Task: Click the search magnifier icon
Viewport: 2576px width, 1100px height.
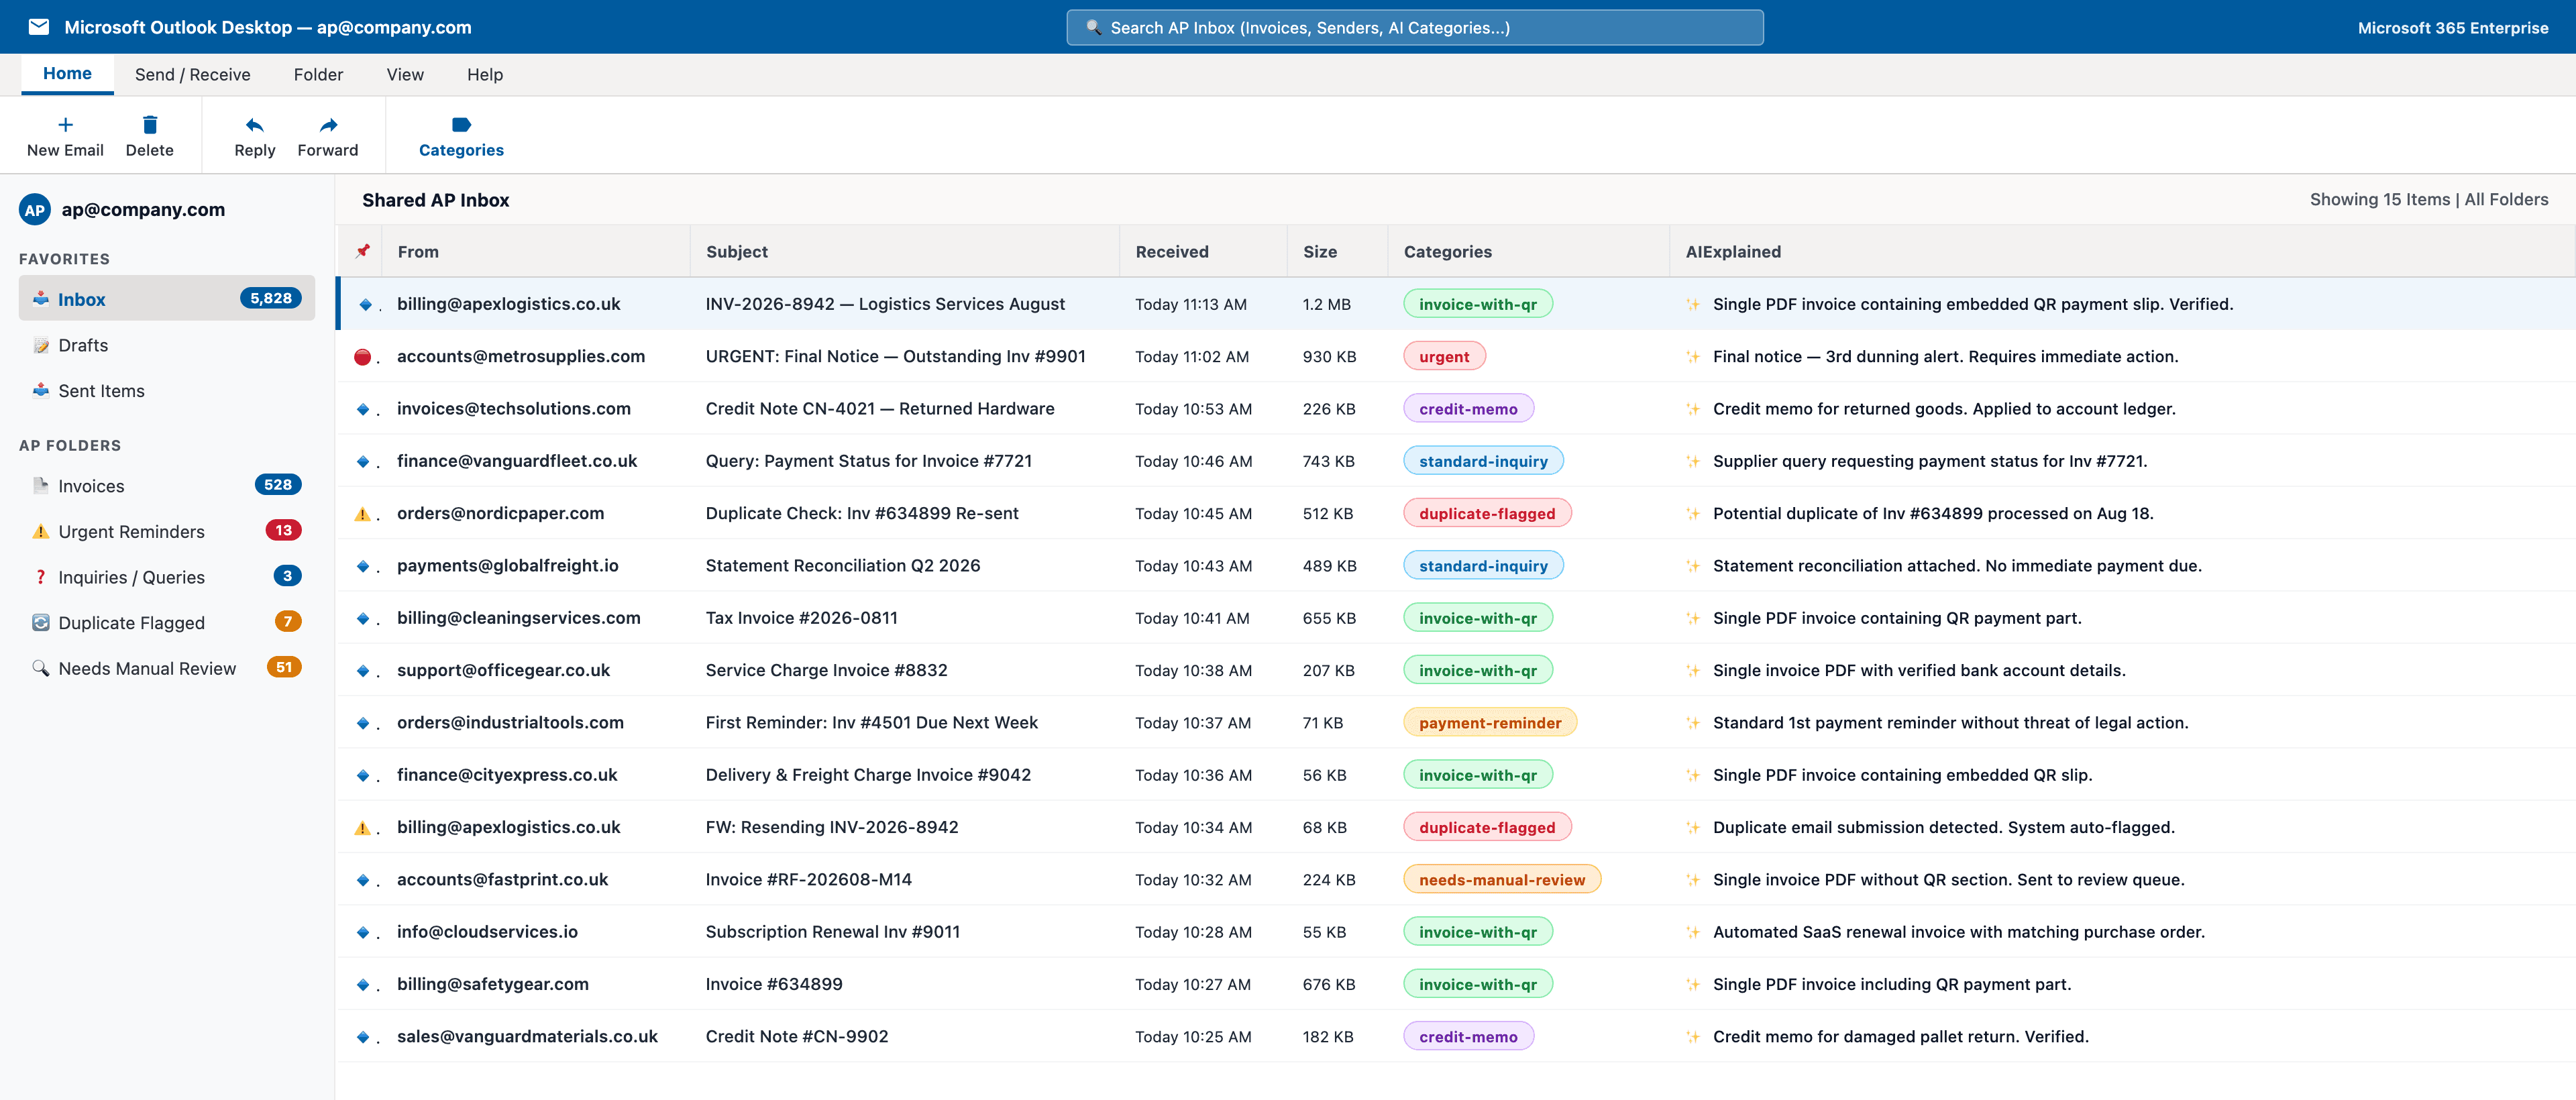Action: 1093,28
